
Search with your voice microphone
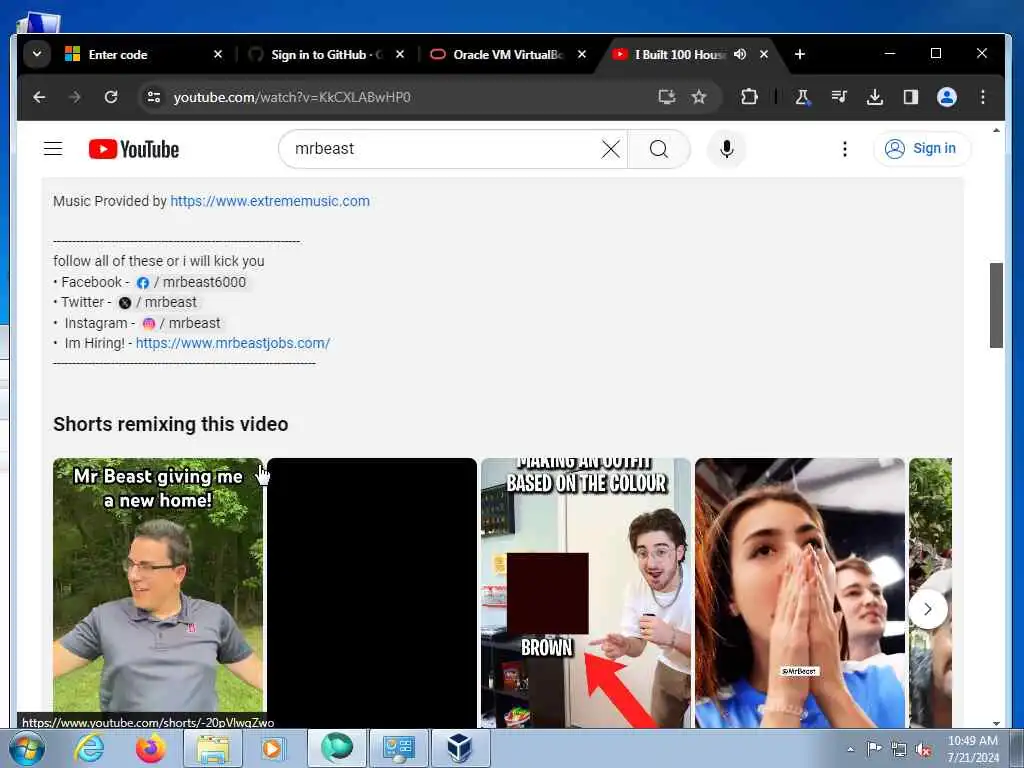tap(727, 149)
